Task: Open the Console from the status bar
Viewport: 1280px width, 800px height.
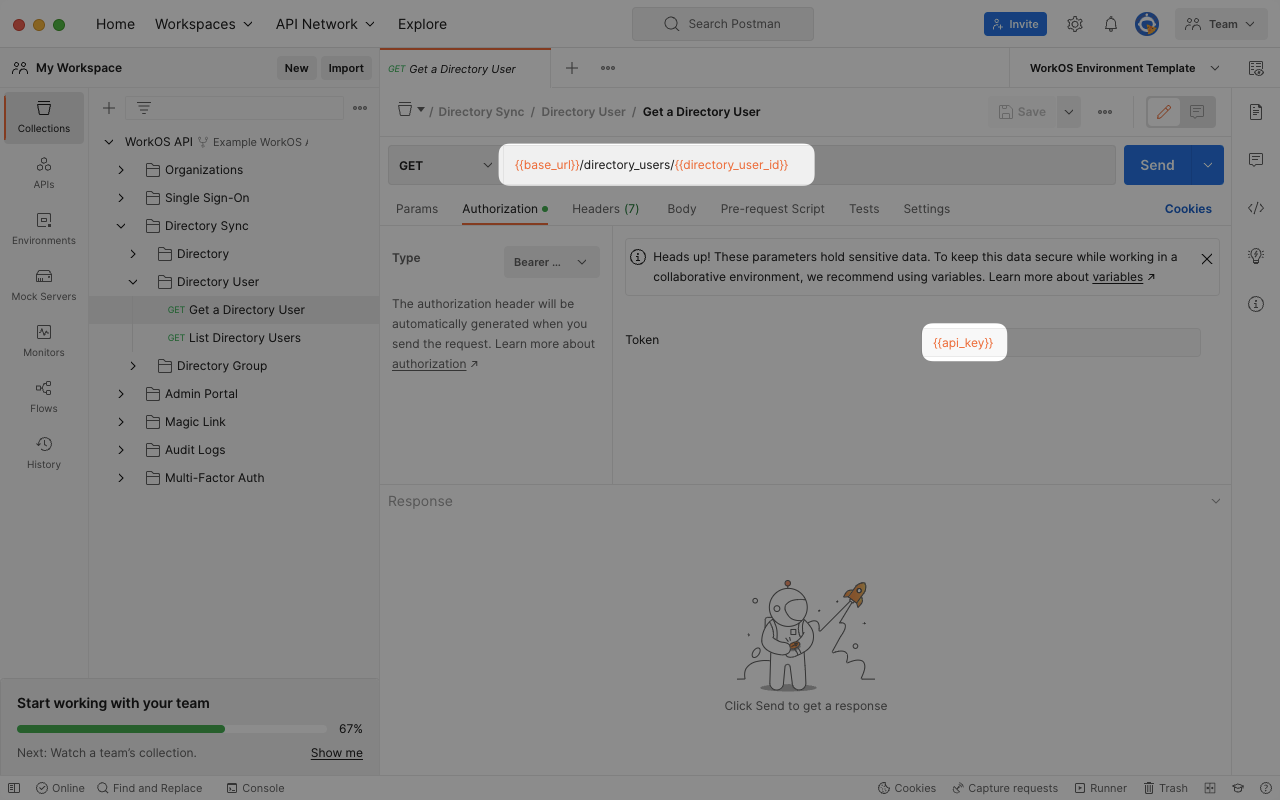Action: coord(255,788)
